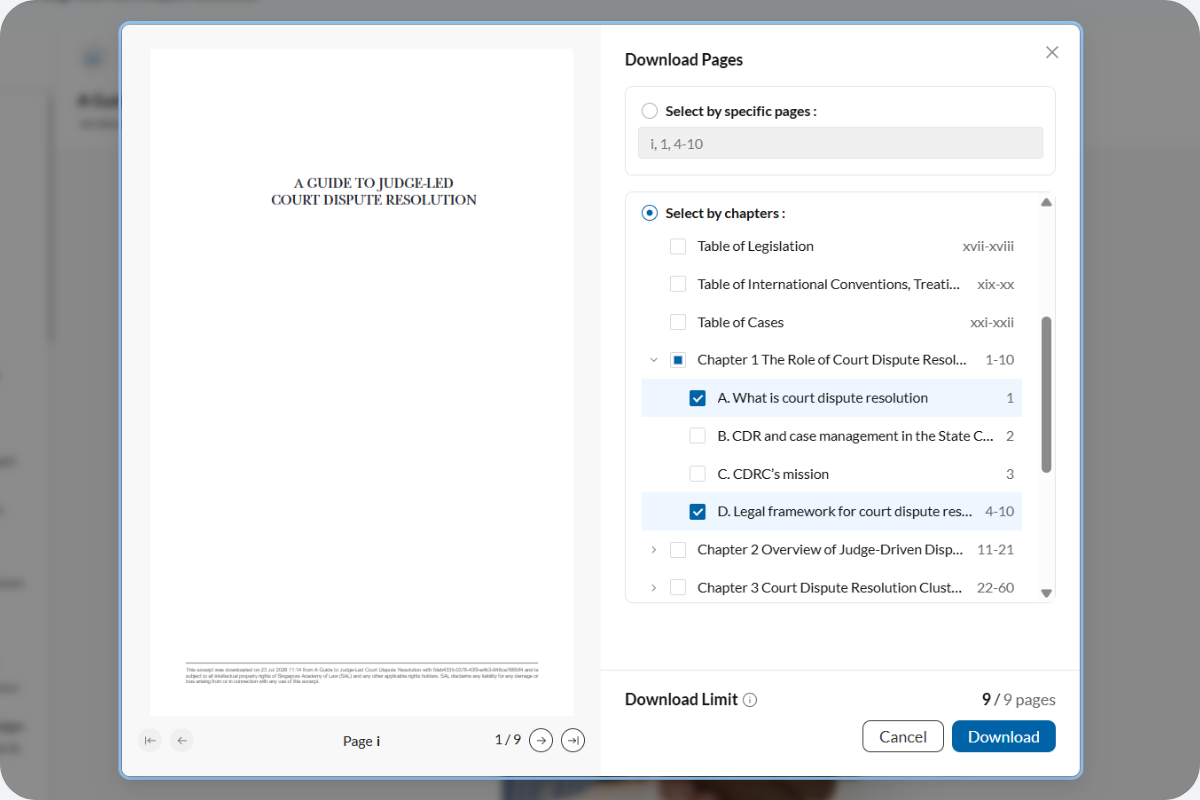Viewport: 1200px width, 800px height.
Task: Select the 'Select by chapters' radio
Action: tap(650, 213)
